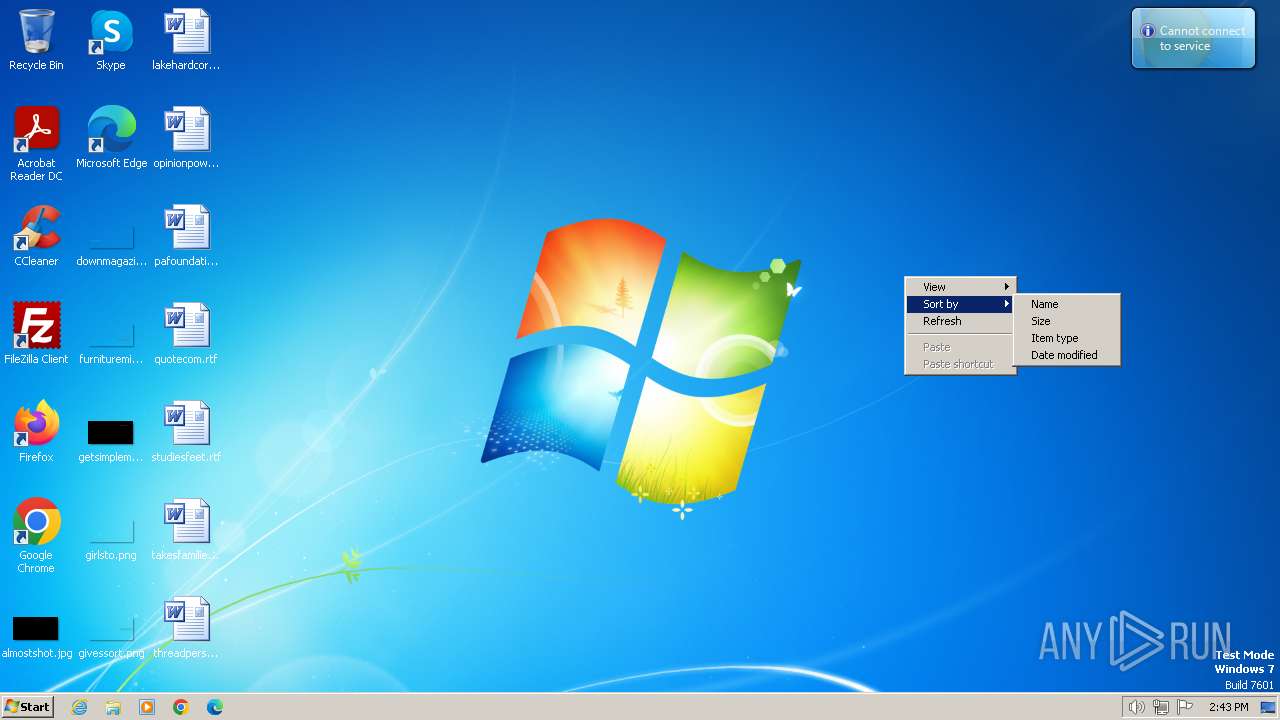The height and width of the screenshot is (720, 1280).
Task: Click the taskbar clock showing 2:43 PM
Action: tap(1228, 707)
